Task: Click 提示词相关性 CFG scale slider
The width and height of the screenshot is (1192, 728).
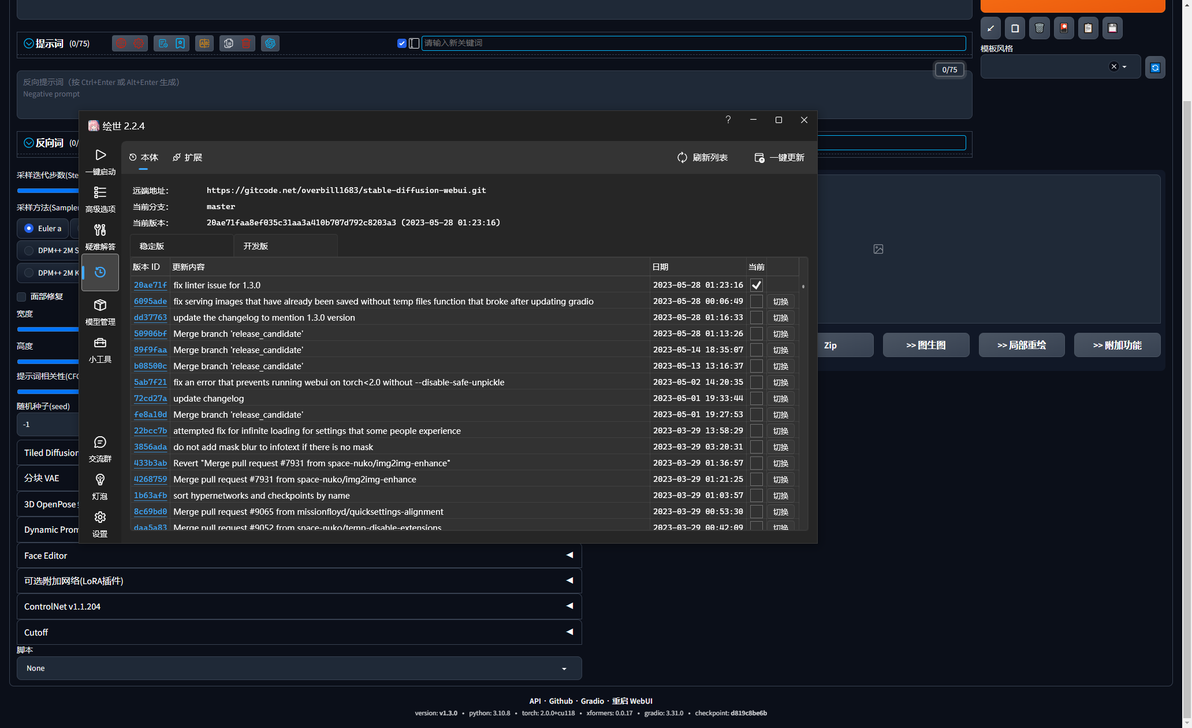Action: point(48,391)
